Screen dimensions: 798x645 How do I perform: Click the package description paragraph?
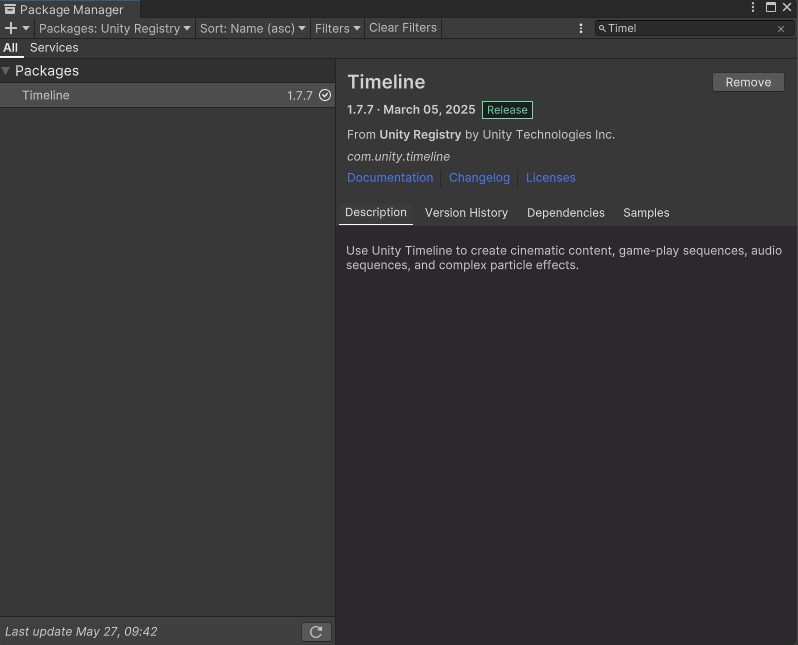(x=564, y=258)
